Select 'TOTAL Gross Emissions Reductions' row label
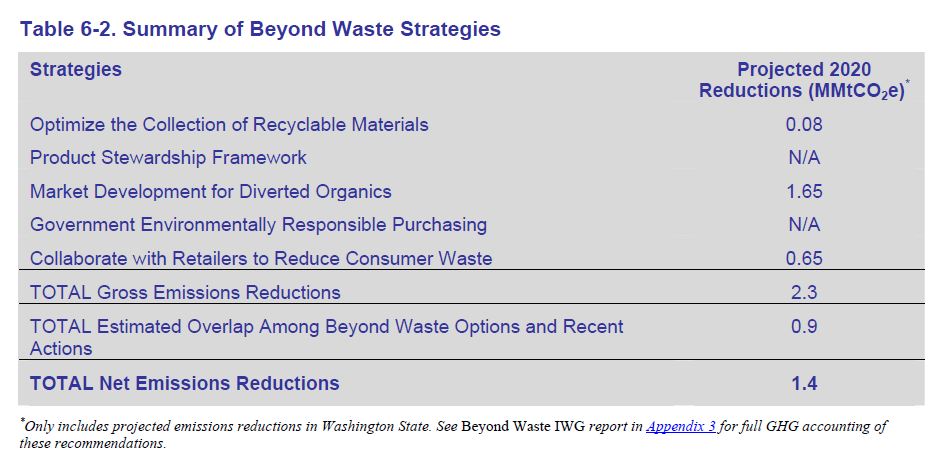 185,293
